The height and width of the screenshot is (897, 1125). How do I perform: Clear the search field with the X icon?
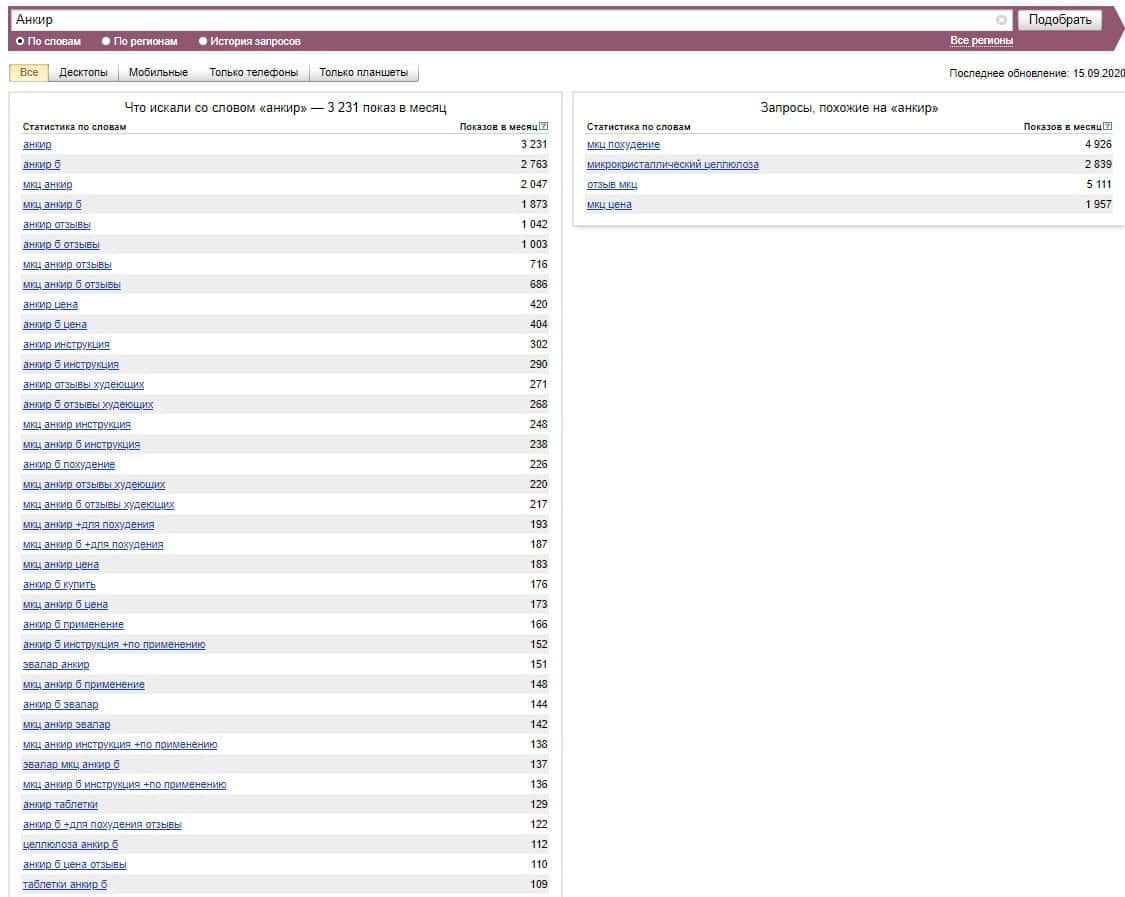tap(1001, 20)
